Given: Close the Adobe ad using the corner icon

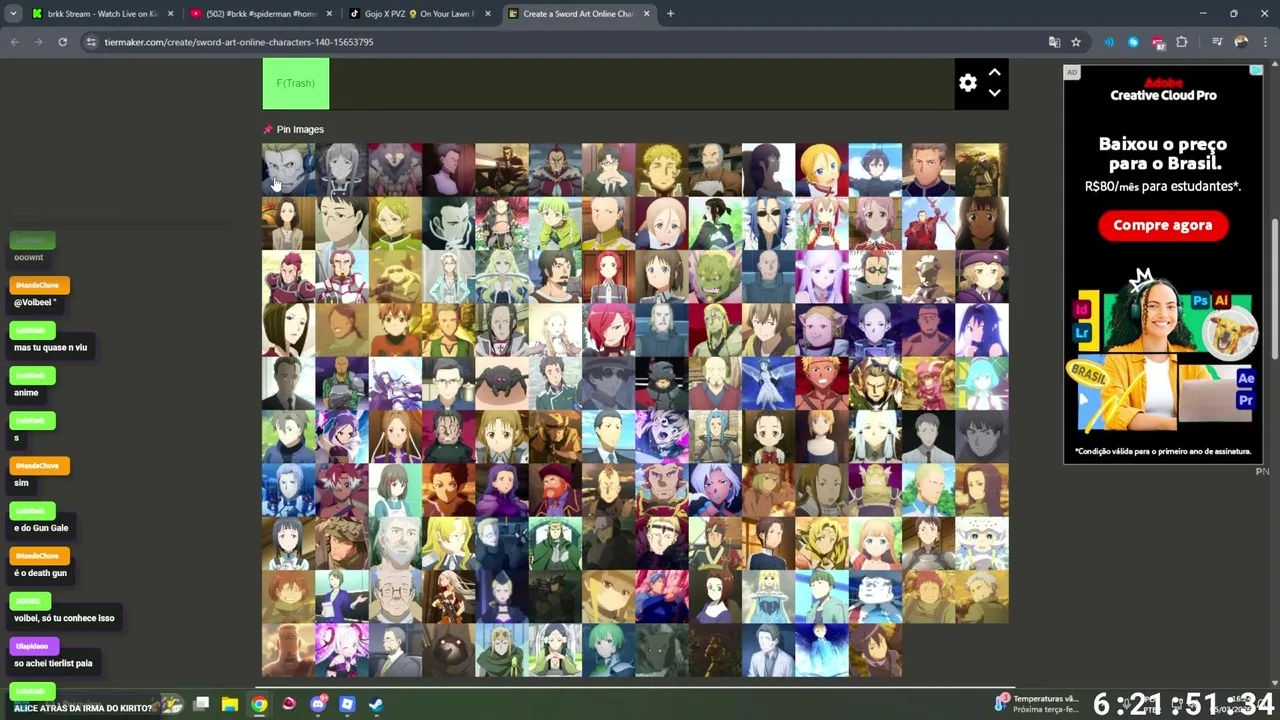Looking at the screenshot, I should (x=1256, y=71).
